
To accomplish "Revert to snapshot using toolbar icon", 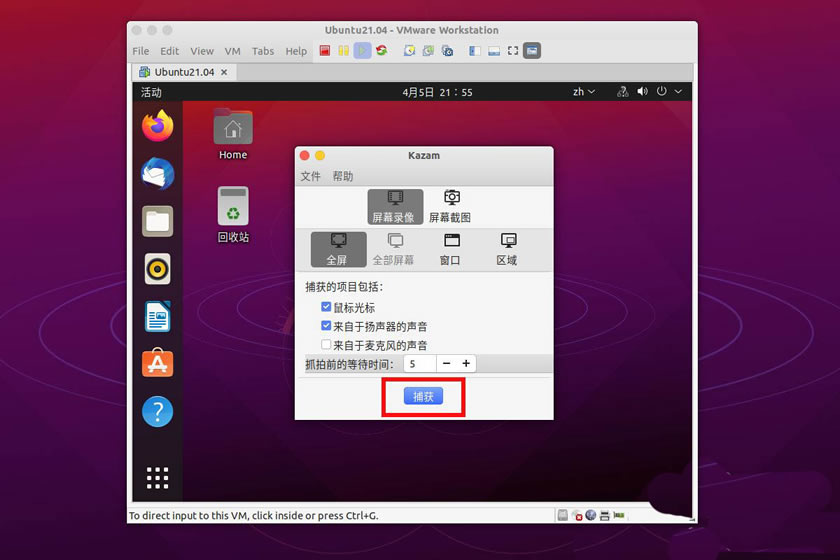I will 428,50.
